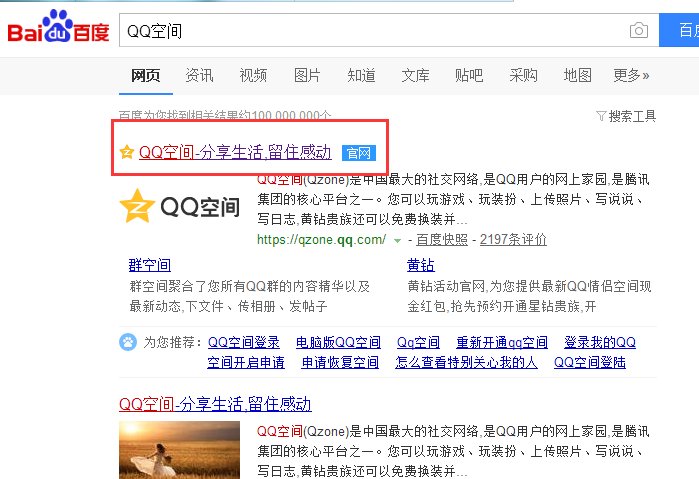Switch to the 资讯 tab

pyautogui.click(x=199, y=75)
